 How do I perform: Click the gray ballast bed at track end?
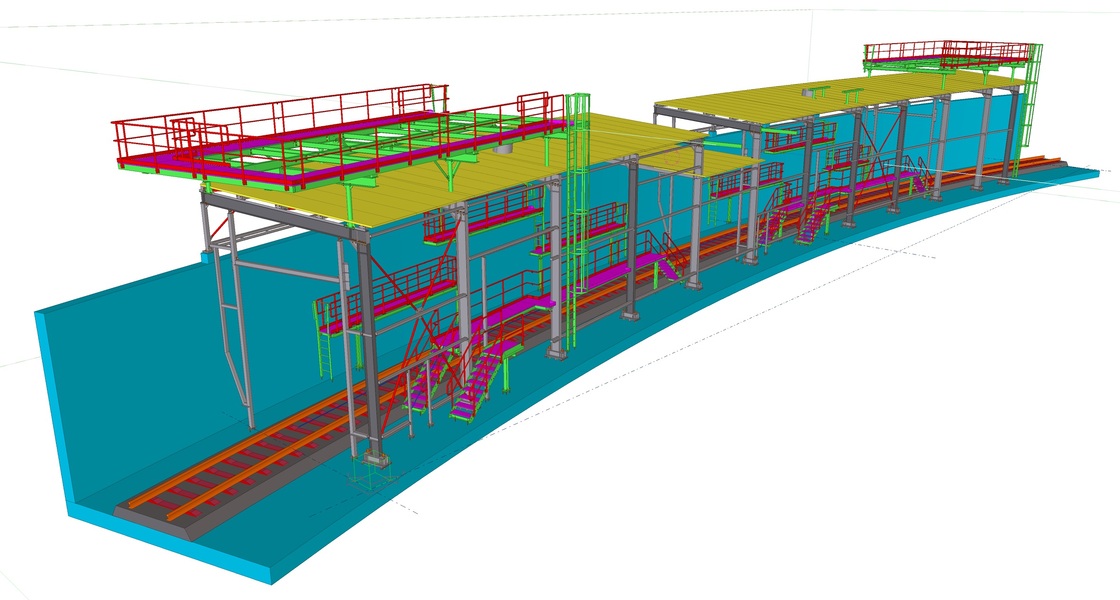(x=152, y=510)
